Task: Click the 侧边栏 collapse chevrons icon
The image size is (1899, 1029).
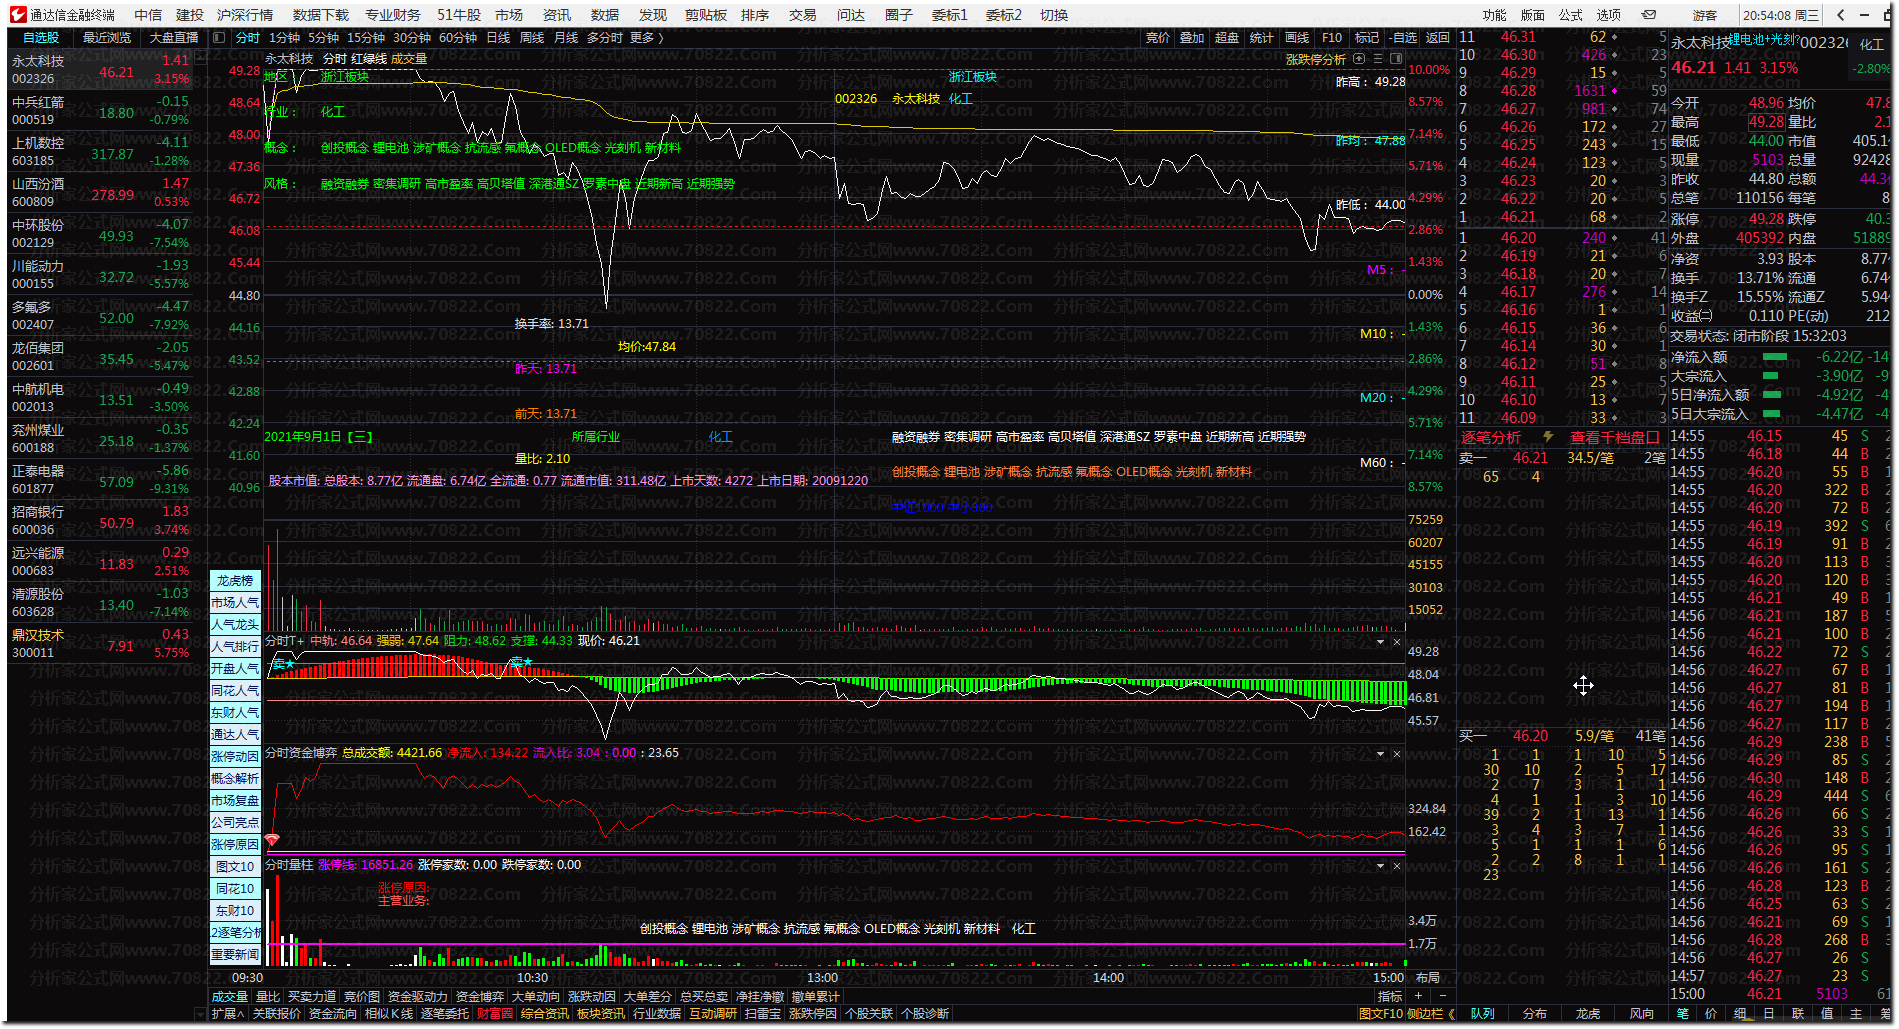Action: point(1451,1014)
